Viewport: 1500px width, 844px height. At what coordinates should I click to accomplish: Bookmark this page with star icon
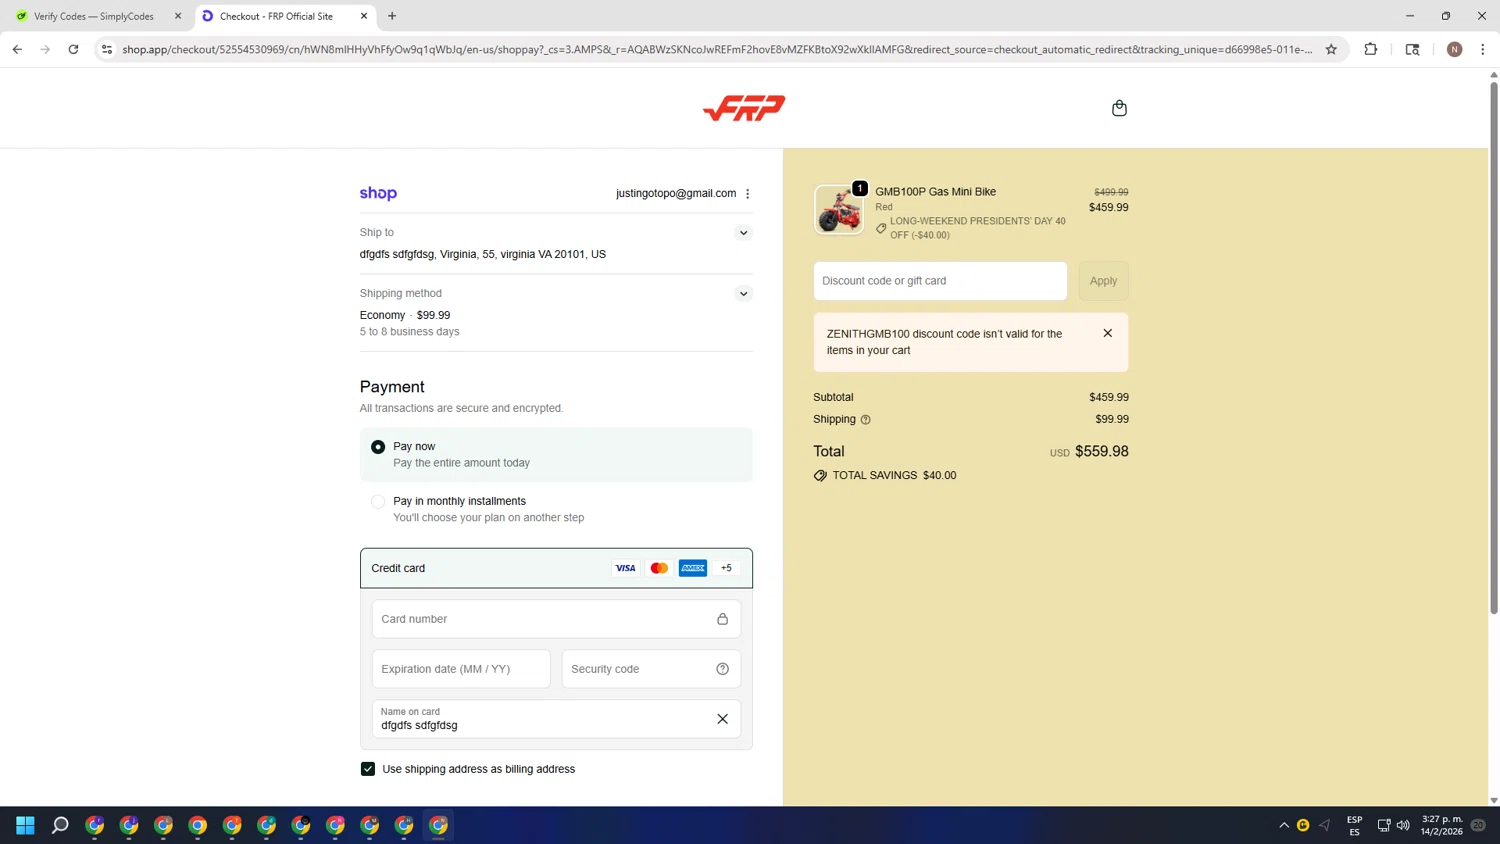point(1331,49)
